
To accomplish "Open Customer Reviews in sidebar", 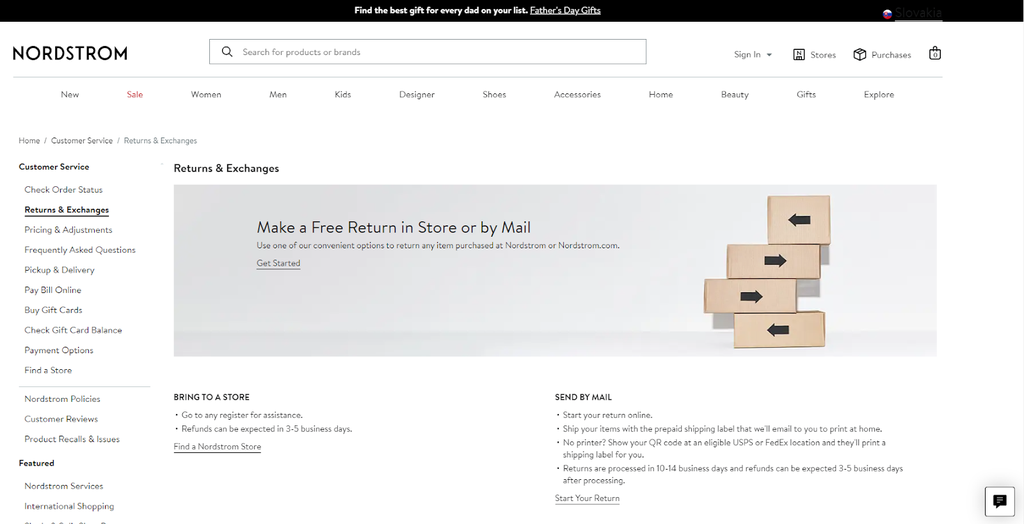I will (x=61, y=419).
